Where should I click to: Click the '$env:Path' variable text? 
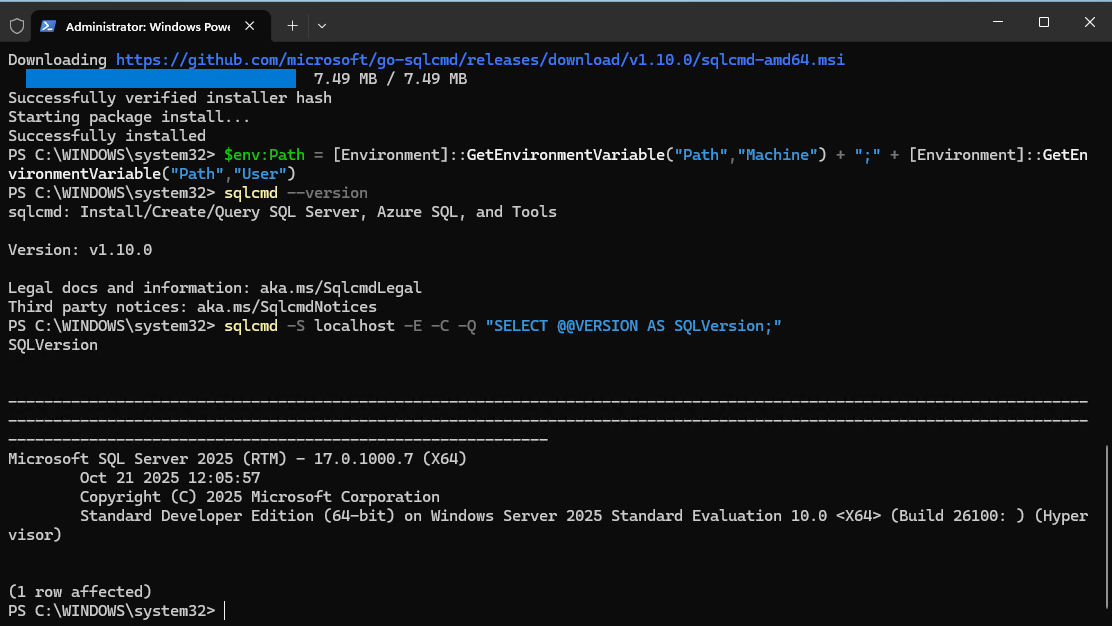[x=265, y=155]
